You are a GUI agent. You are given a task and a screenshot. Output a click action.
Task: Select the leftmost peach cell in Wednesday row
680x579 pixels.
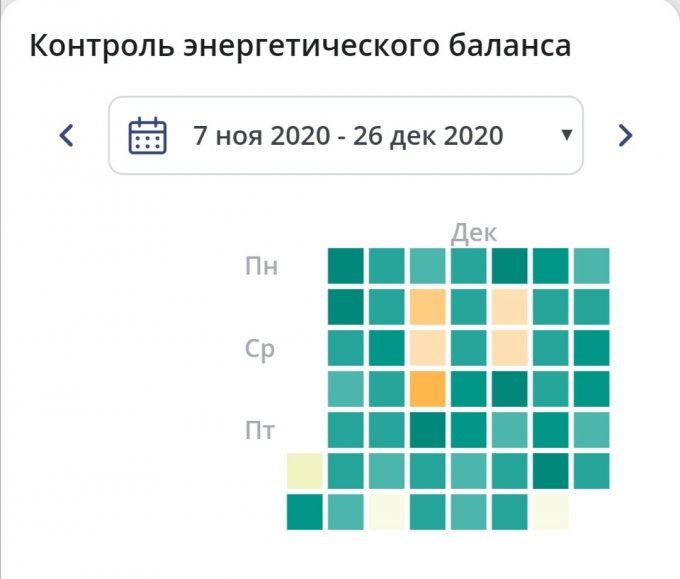pos(427,347)
